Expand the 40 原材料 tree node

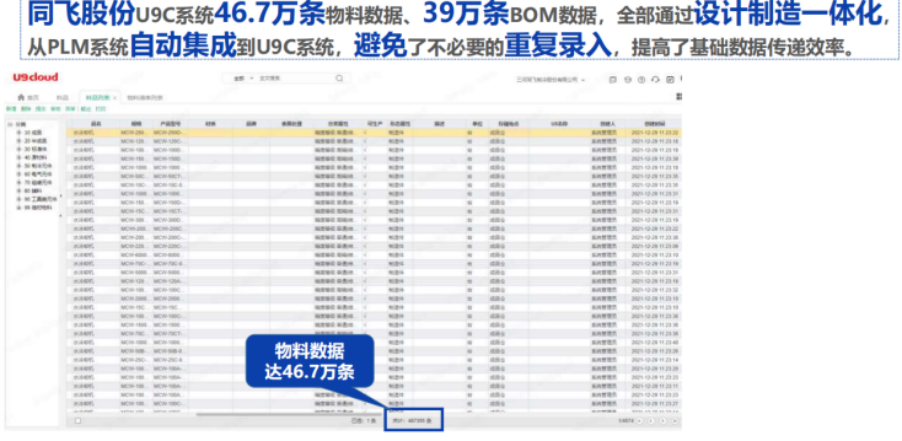[x=19, y=158]
